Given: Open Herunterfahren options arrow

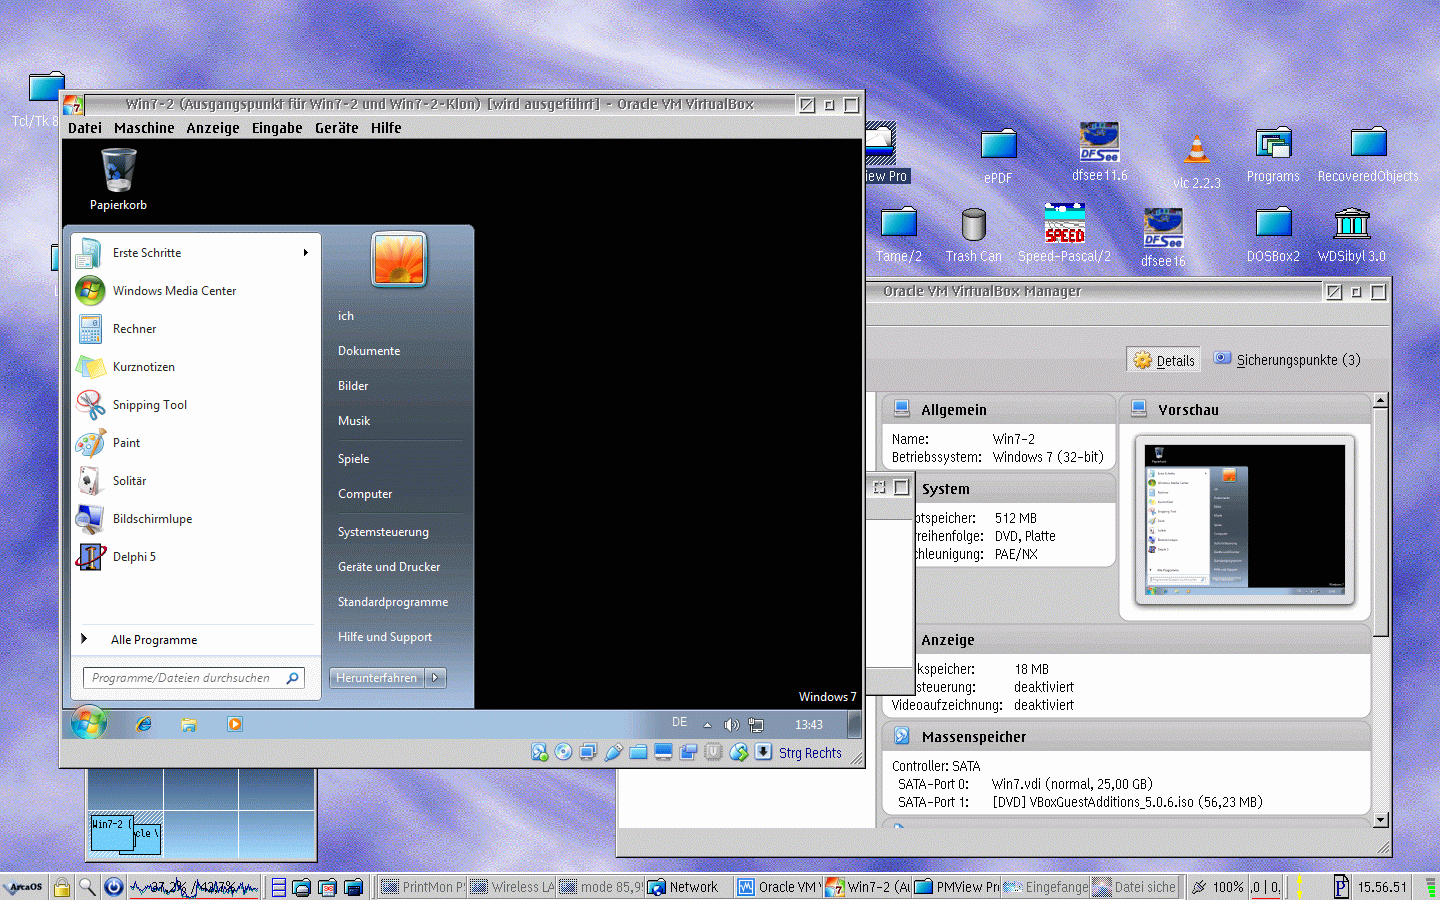Looking at the screenshot, I should click(435, 678).
